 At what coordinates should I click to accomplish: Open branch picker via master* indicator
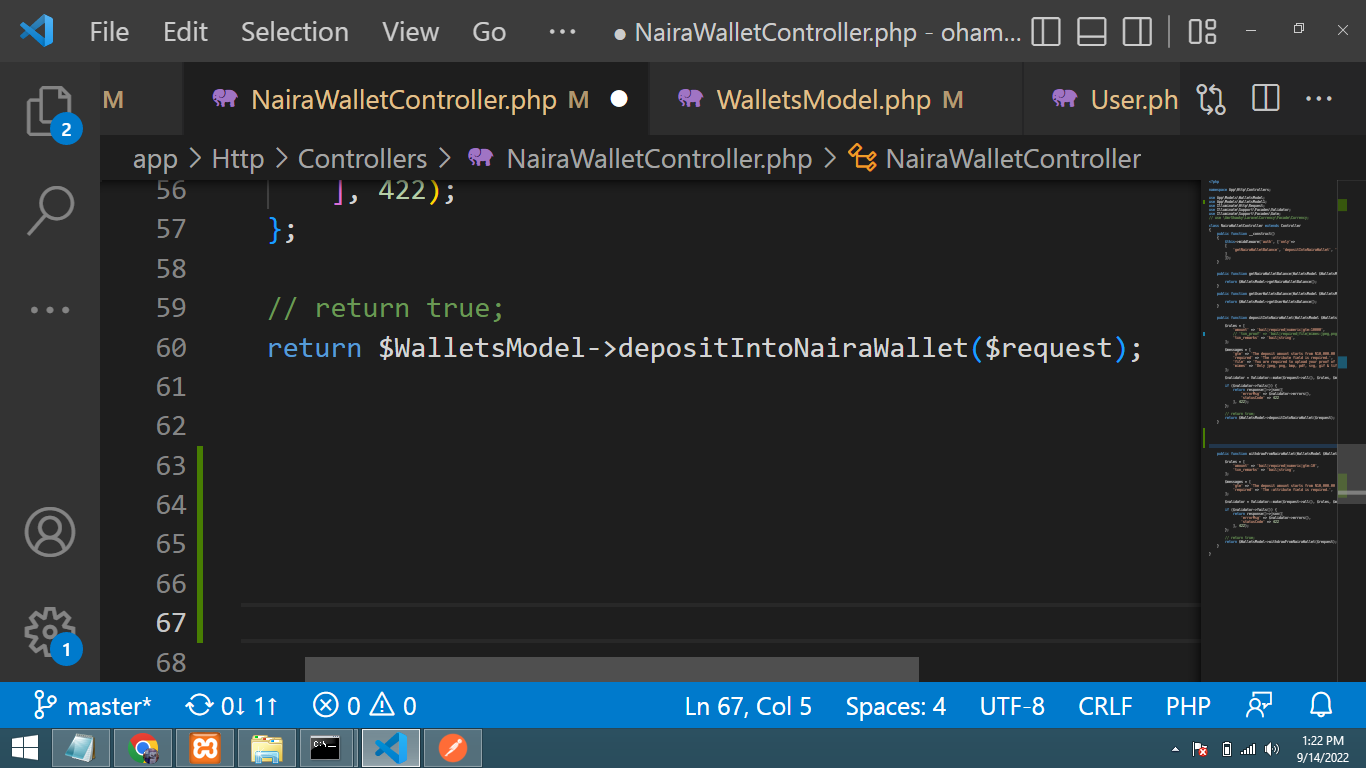click(x=92, y=706)
